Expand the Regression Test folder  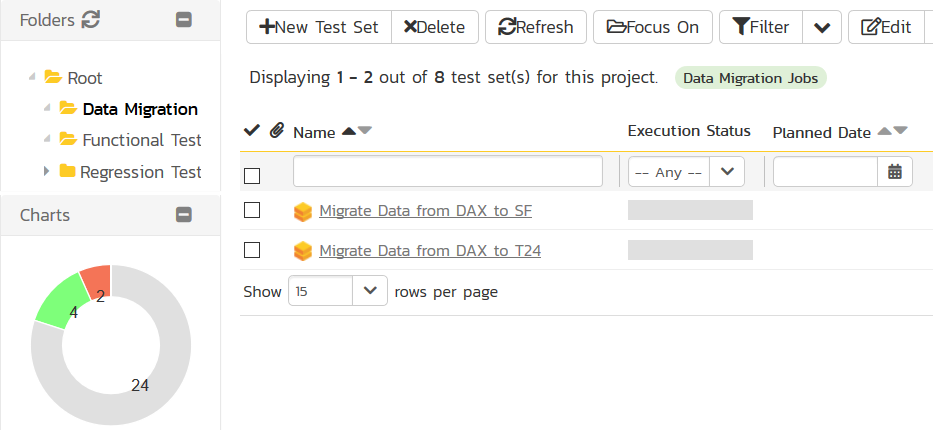47,172
